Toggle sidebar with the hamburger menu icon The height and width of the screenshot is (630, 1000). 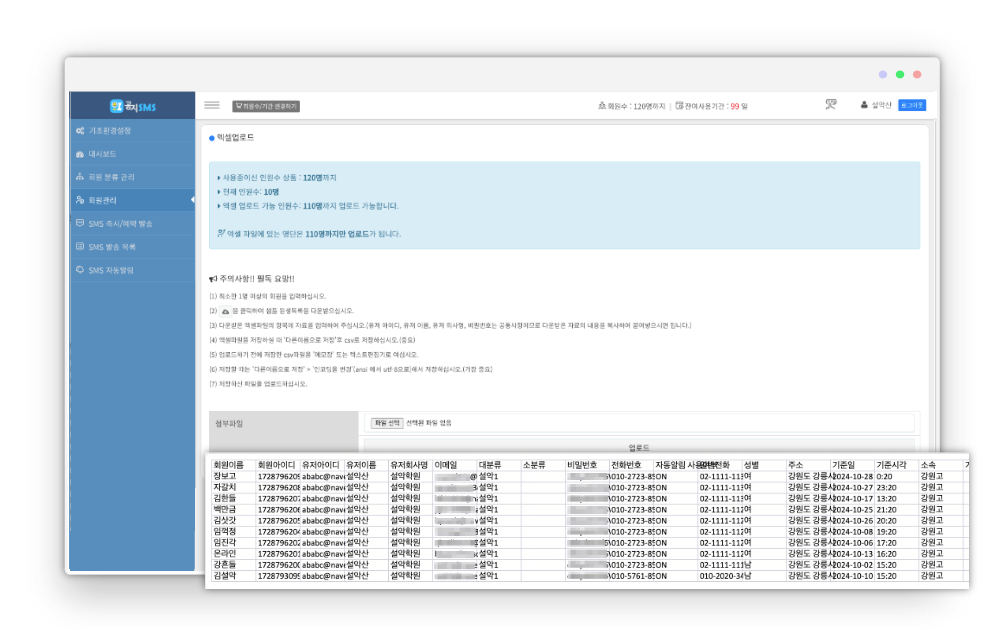click(212, 105)
